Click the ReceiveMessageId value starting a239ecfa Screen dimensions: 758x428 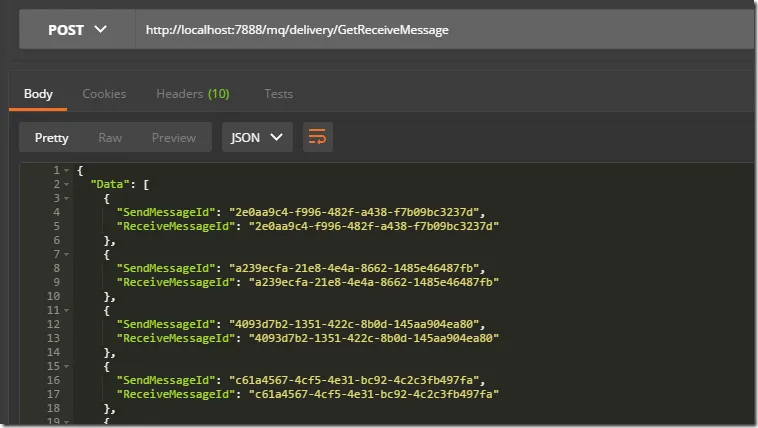point(374,282)
